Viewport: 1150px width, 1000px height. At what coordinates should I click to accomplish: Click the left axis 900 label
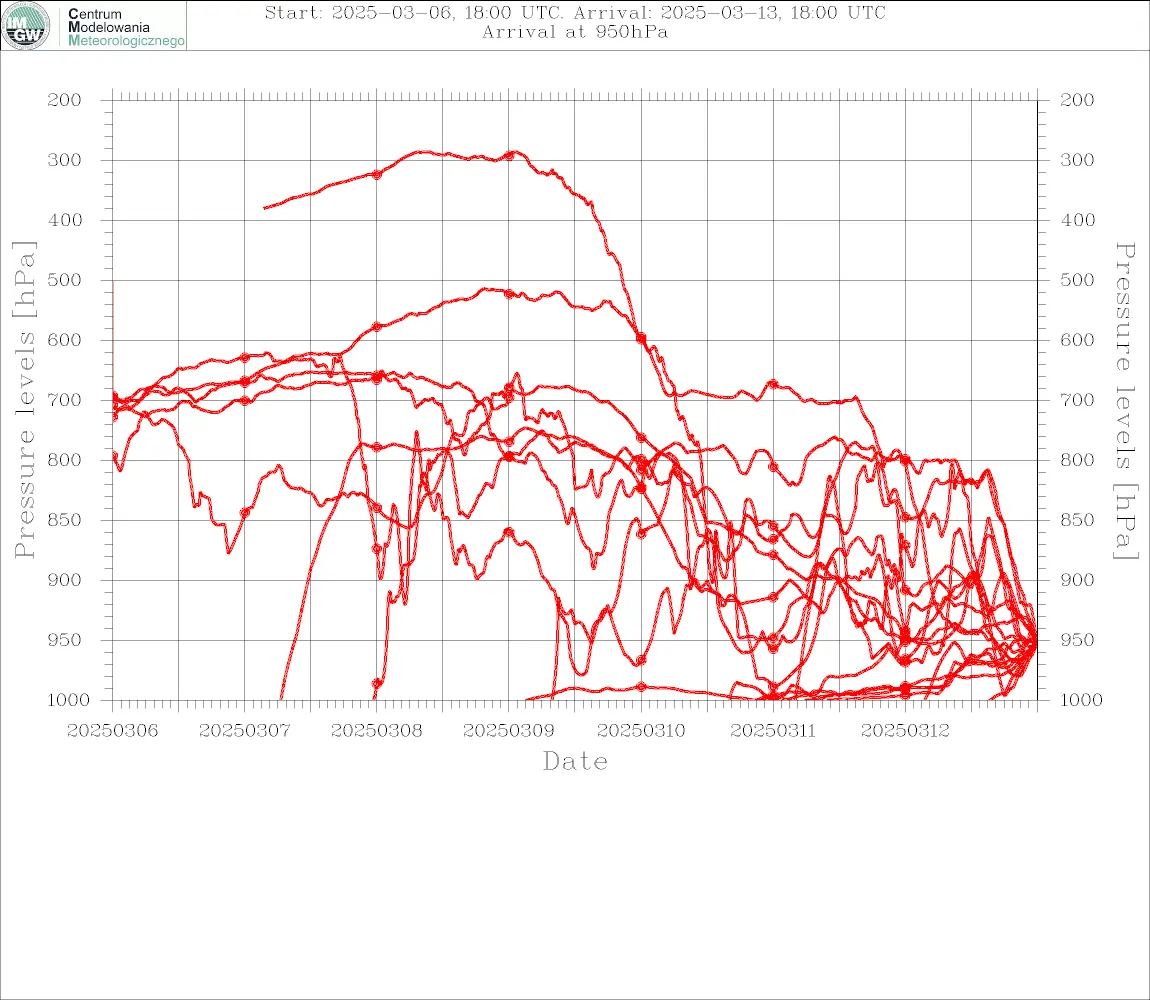64,580
